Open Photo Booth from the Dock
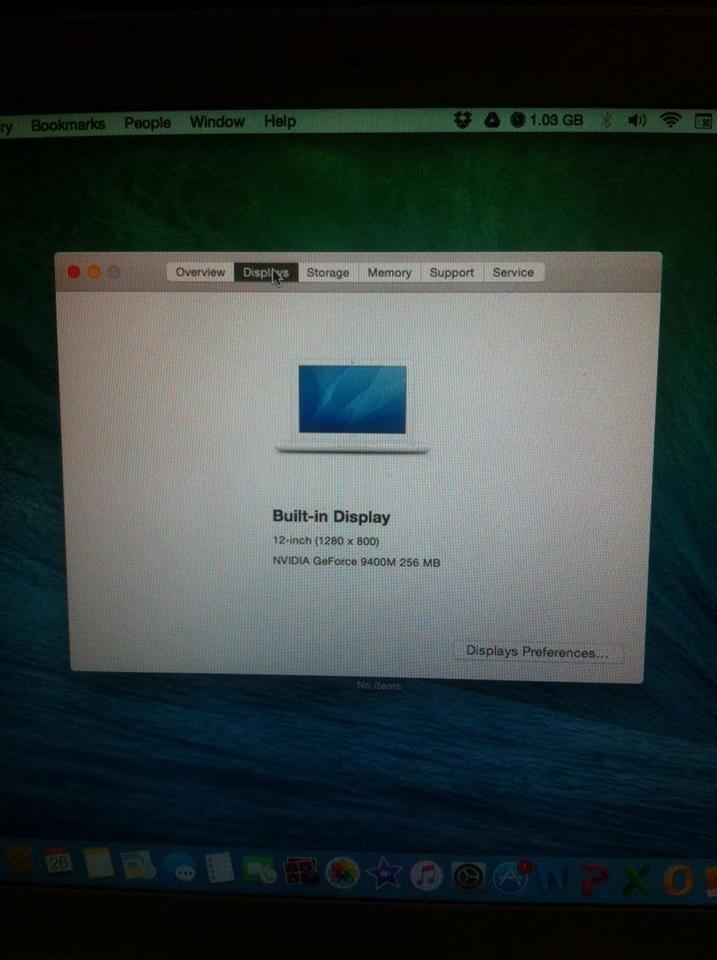717x960 pixels. pos(300,872)
